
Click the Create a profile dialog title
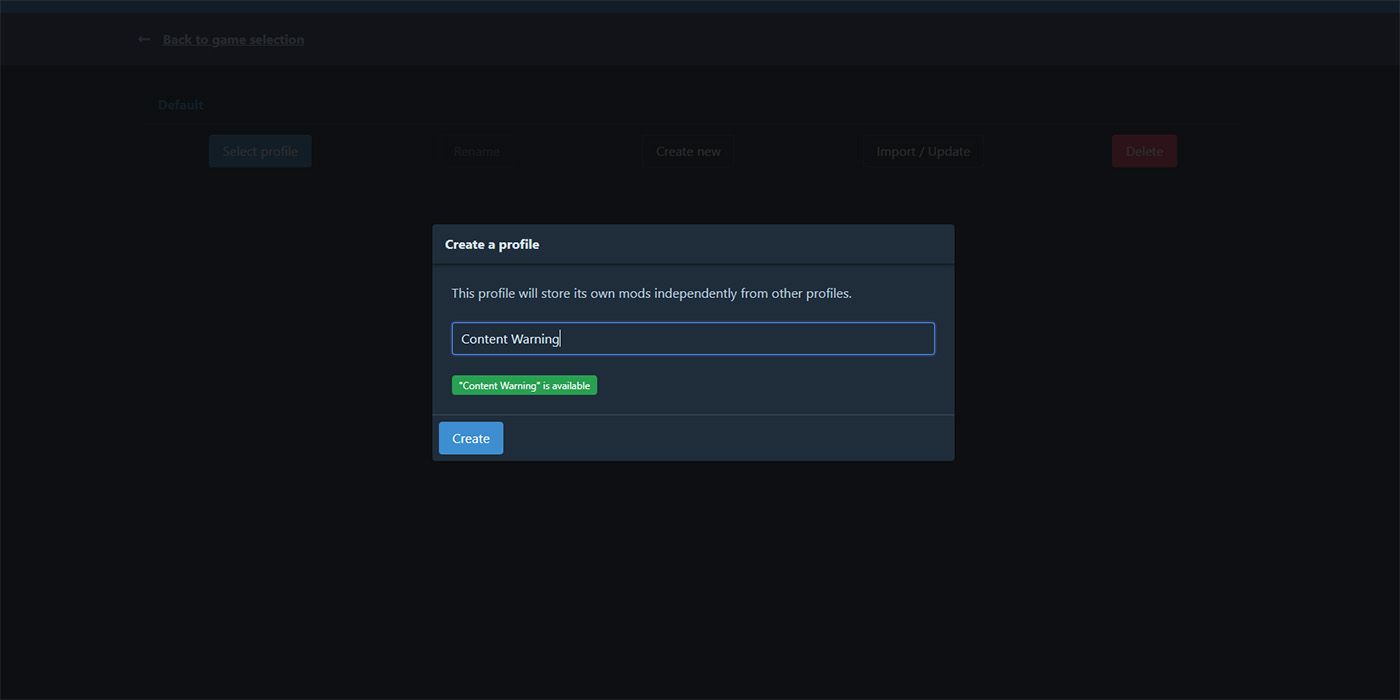click(492, 244)
